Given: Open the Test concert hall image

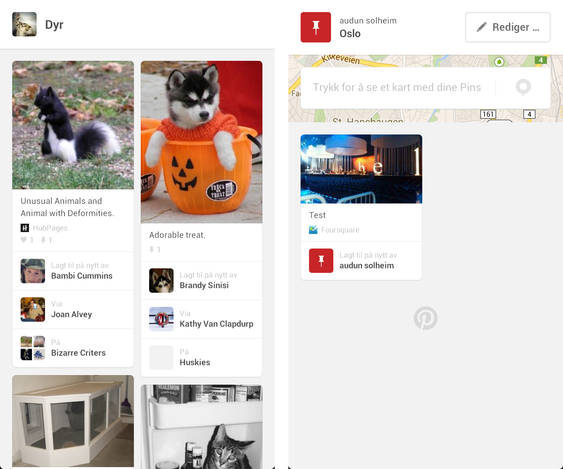Looking at the screenshot, I should 361,169.
